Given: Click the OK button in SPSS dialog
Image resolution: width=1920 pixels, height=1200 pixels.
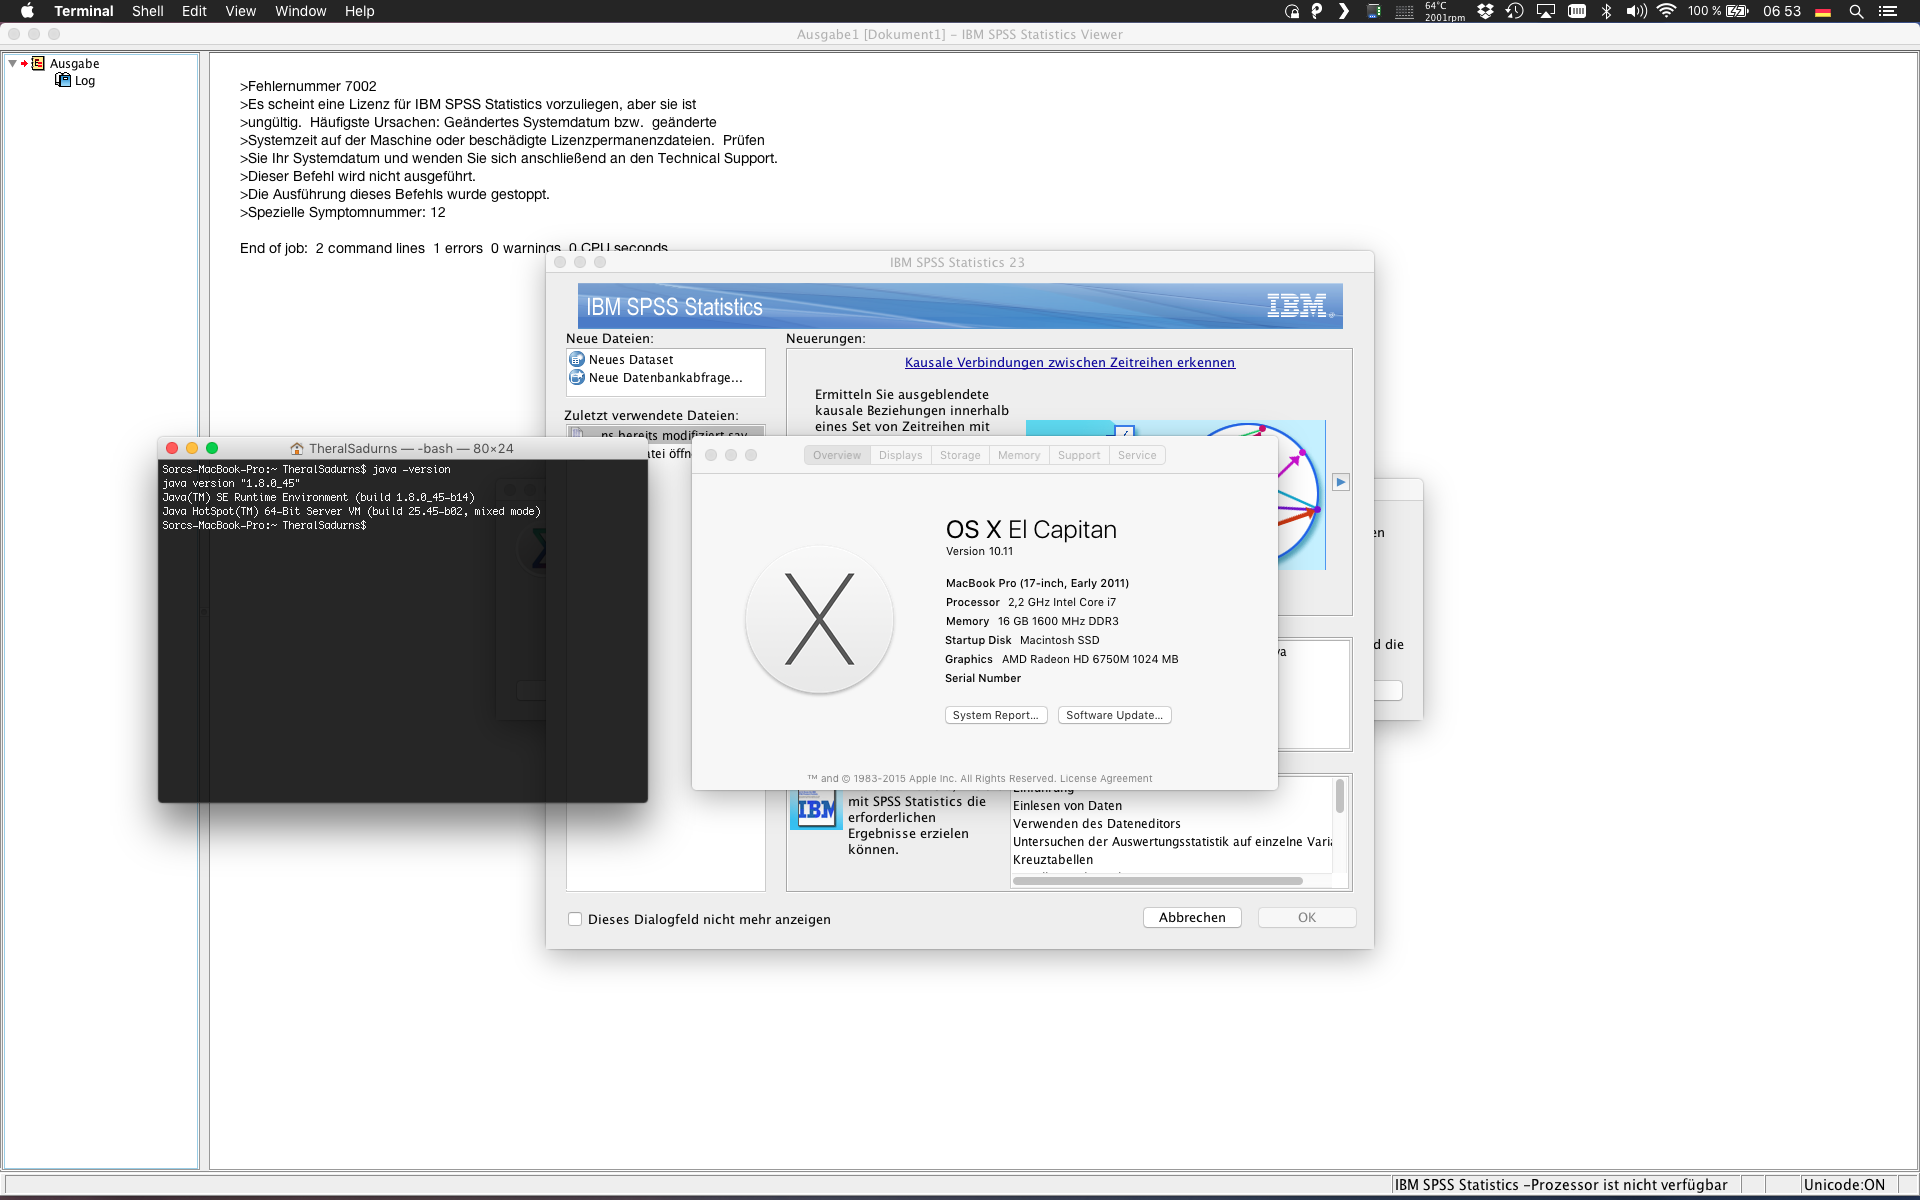Looking at the screenshot, I should click(1307, 917).
